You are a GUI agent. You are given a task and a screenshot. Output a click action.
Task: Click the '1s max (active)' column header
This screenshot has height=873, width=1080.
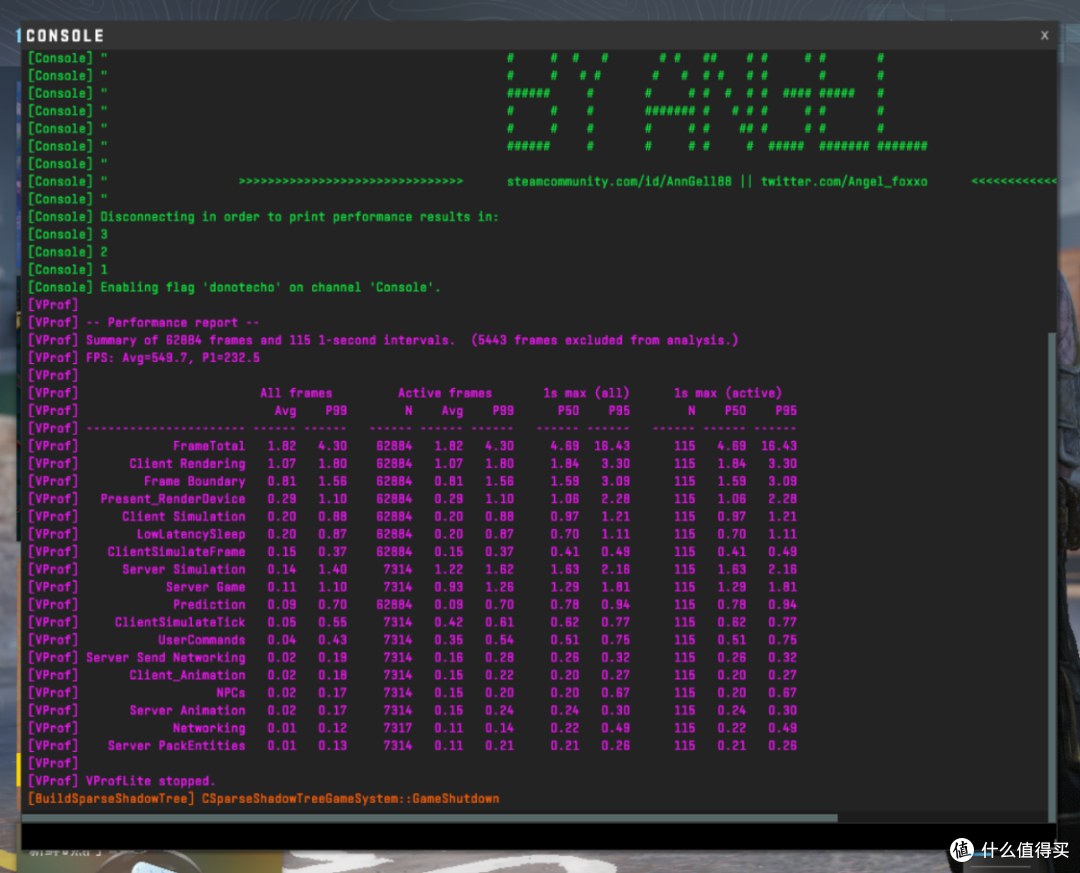pyautogui.click(x=727, y=393)
